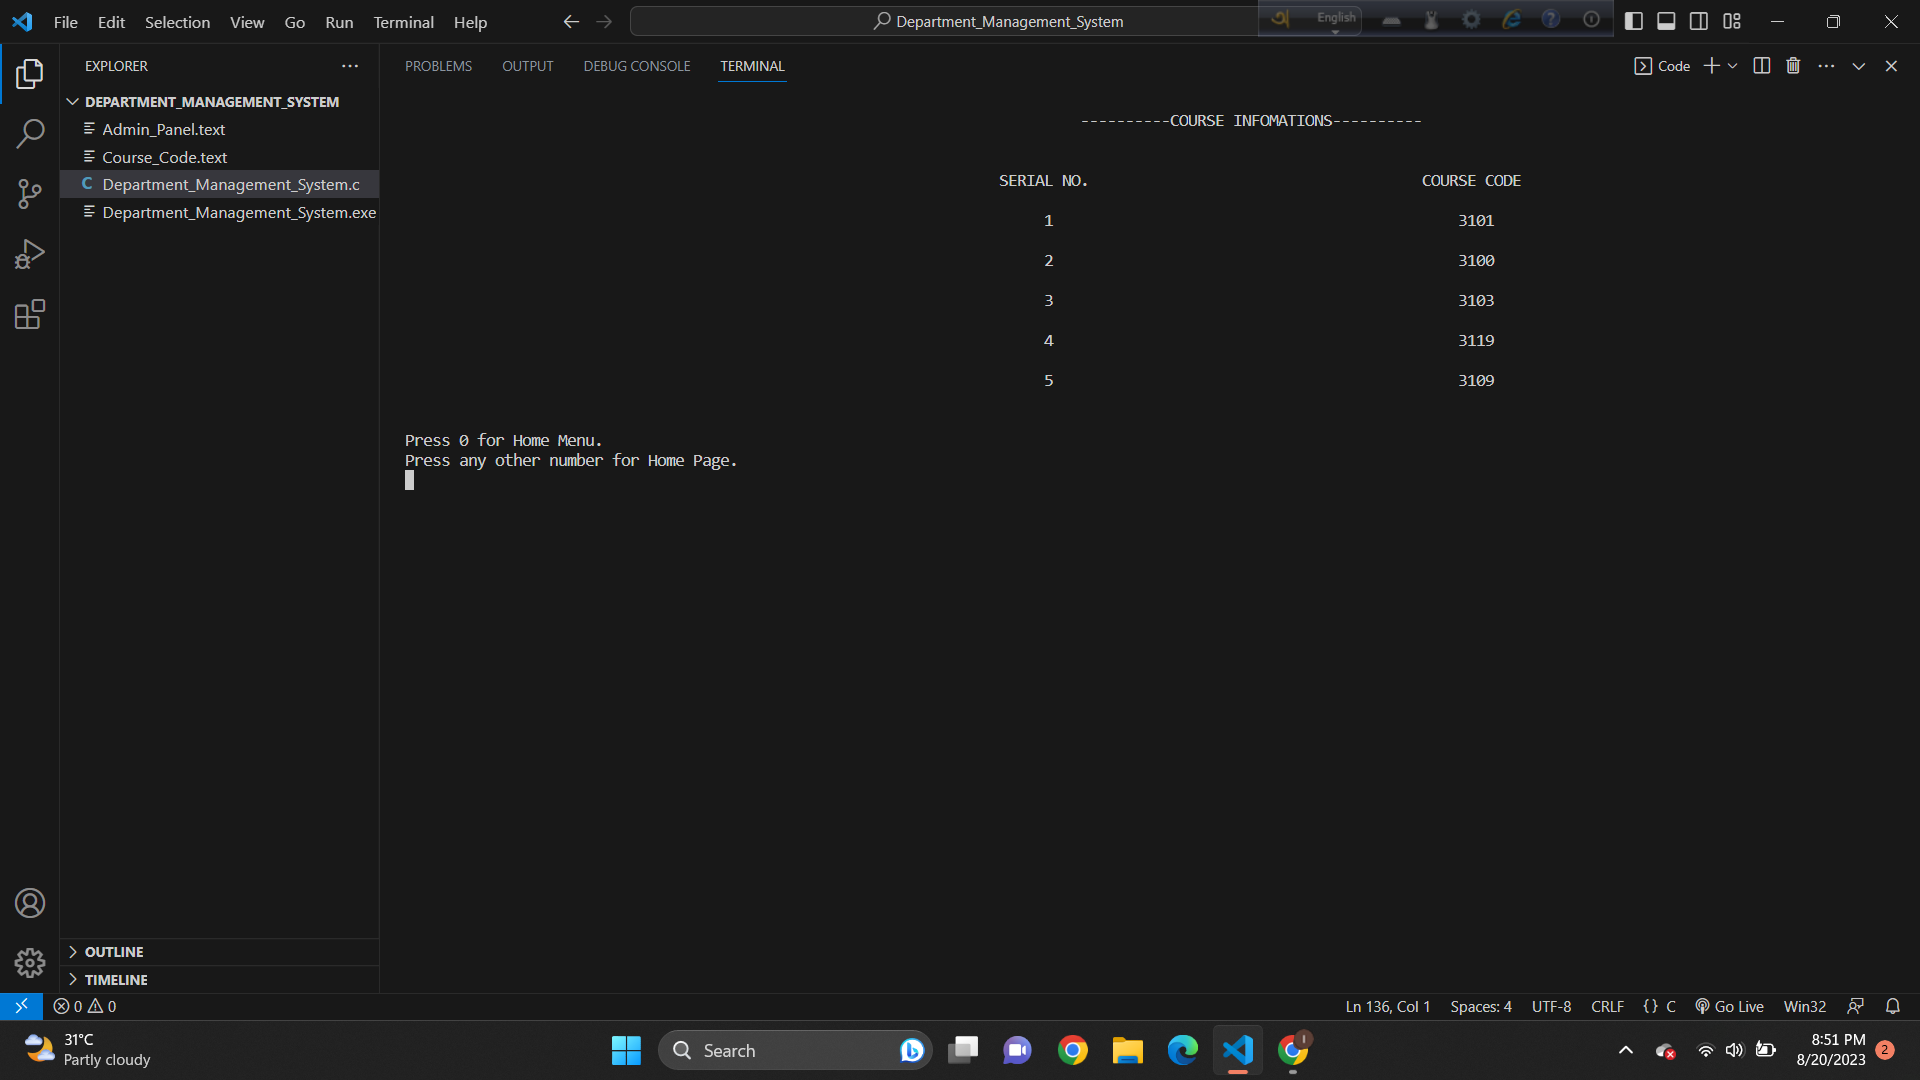Maximize the panel with the chevron
The image size is (1920, 1080).
pos(1858,65)
